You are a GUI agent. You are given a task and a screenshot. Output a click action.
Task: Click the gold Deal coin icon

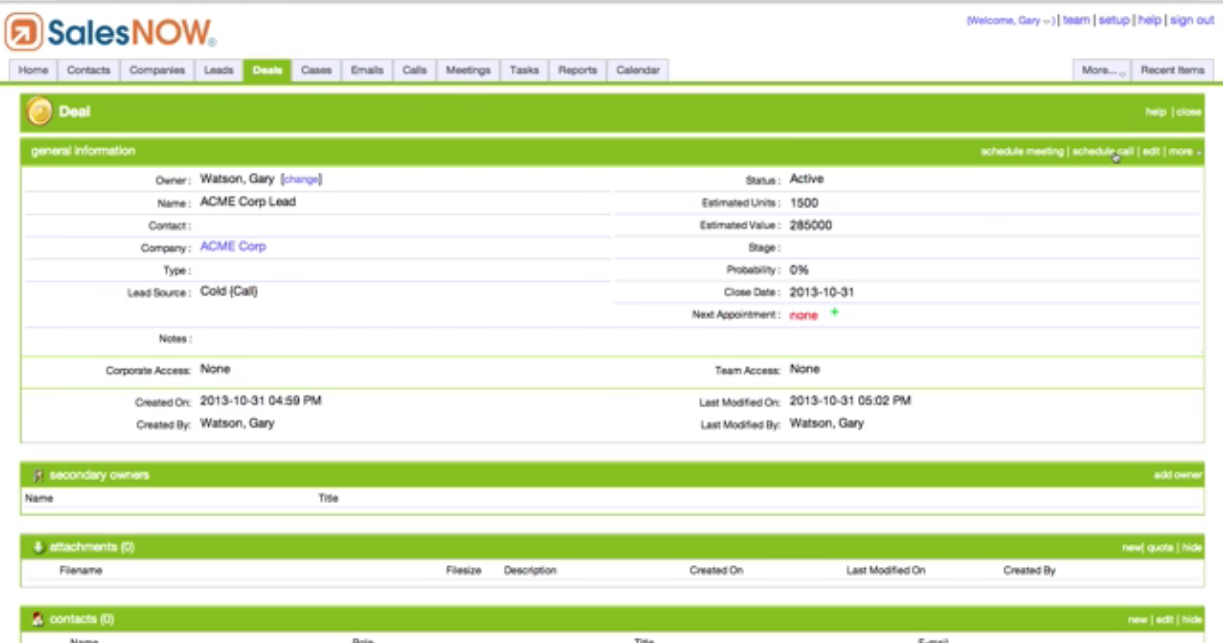40,112
